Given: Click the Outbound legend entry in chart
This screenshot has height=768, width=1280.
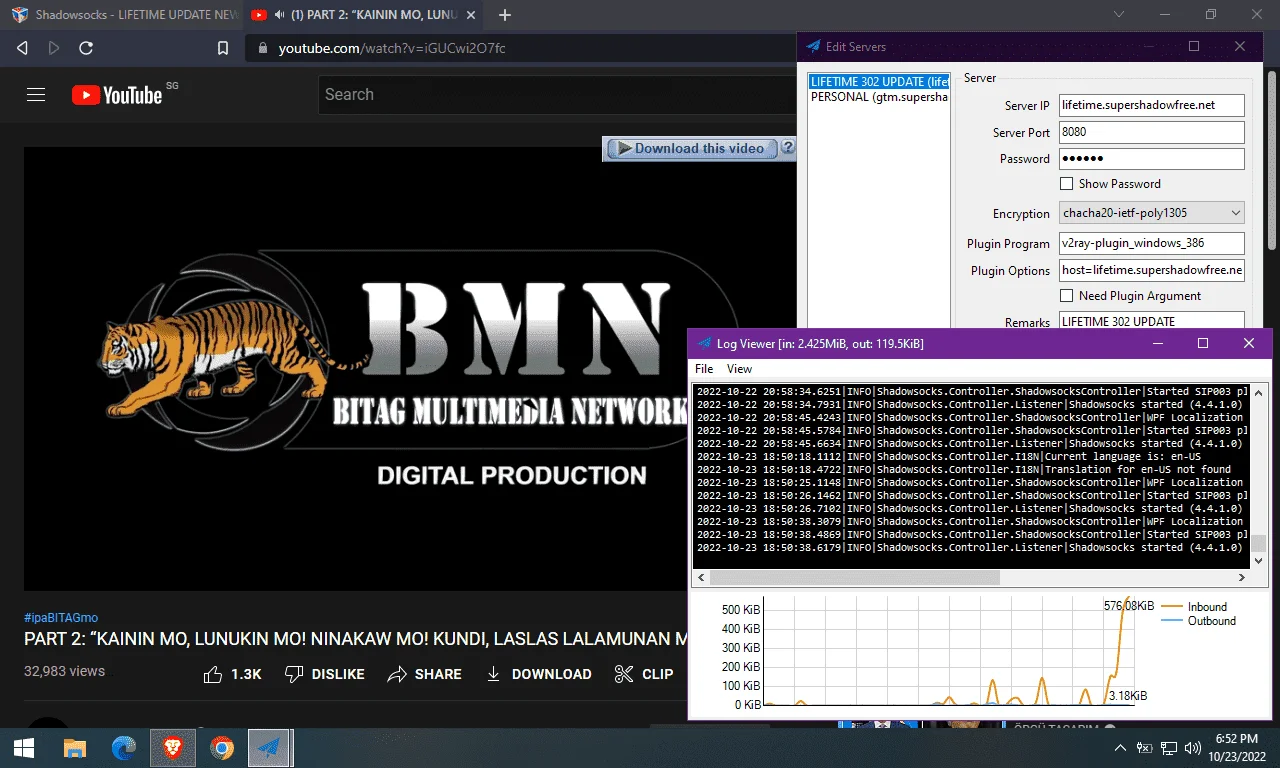Looking at the screenshot, I should point(1198,621).
